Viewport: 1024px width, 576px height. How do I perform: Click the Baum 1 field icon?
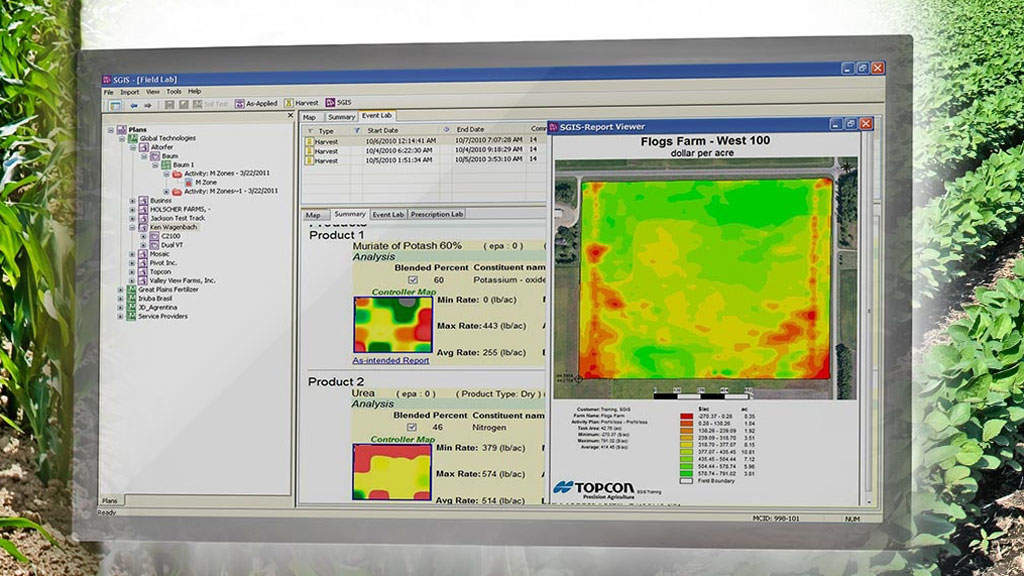click(x=166, y=165)
